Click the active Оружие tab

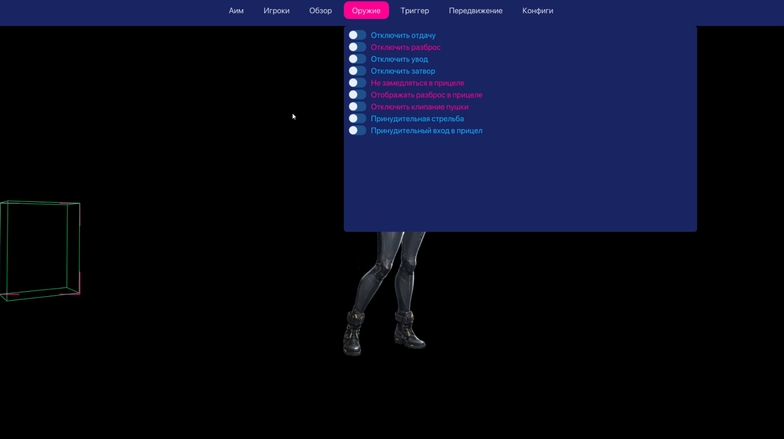[366, 11]
